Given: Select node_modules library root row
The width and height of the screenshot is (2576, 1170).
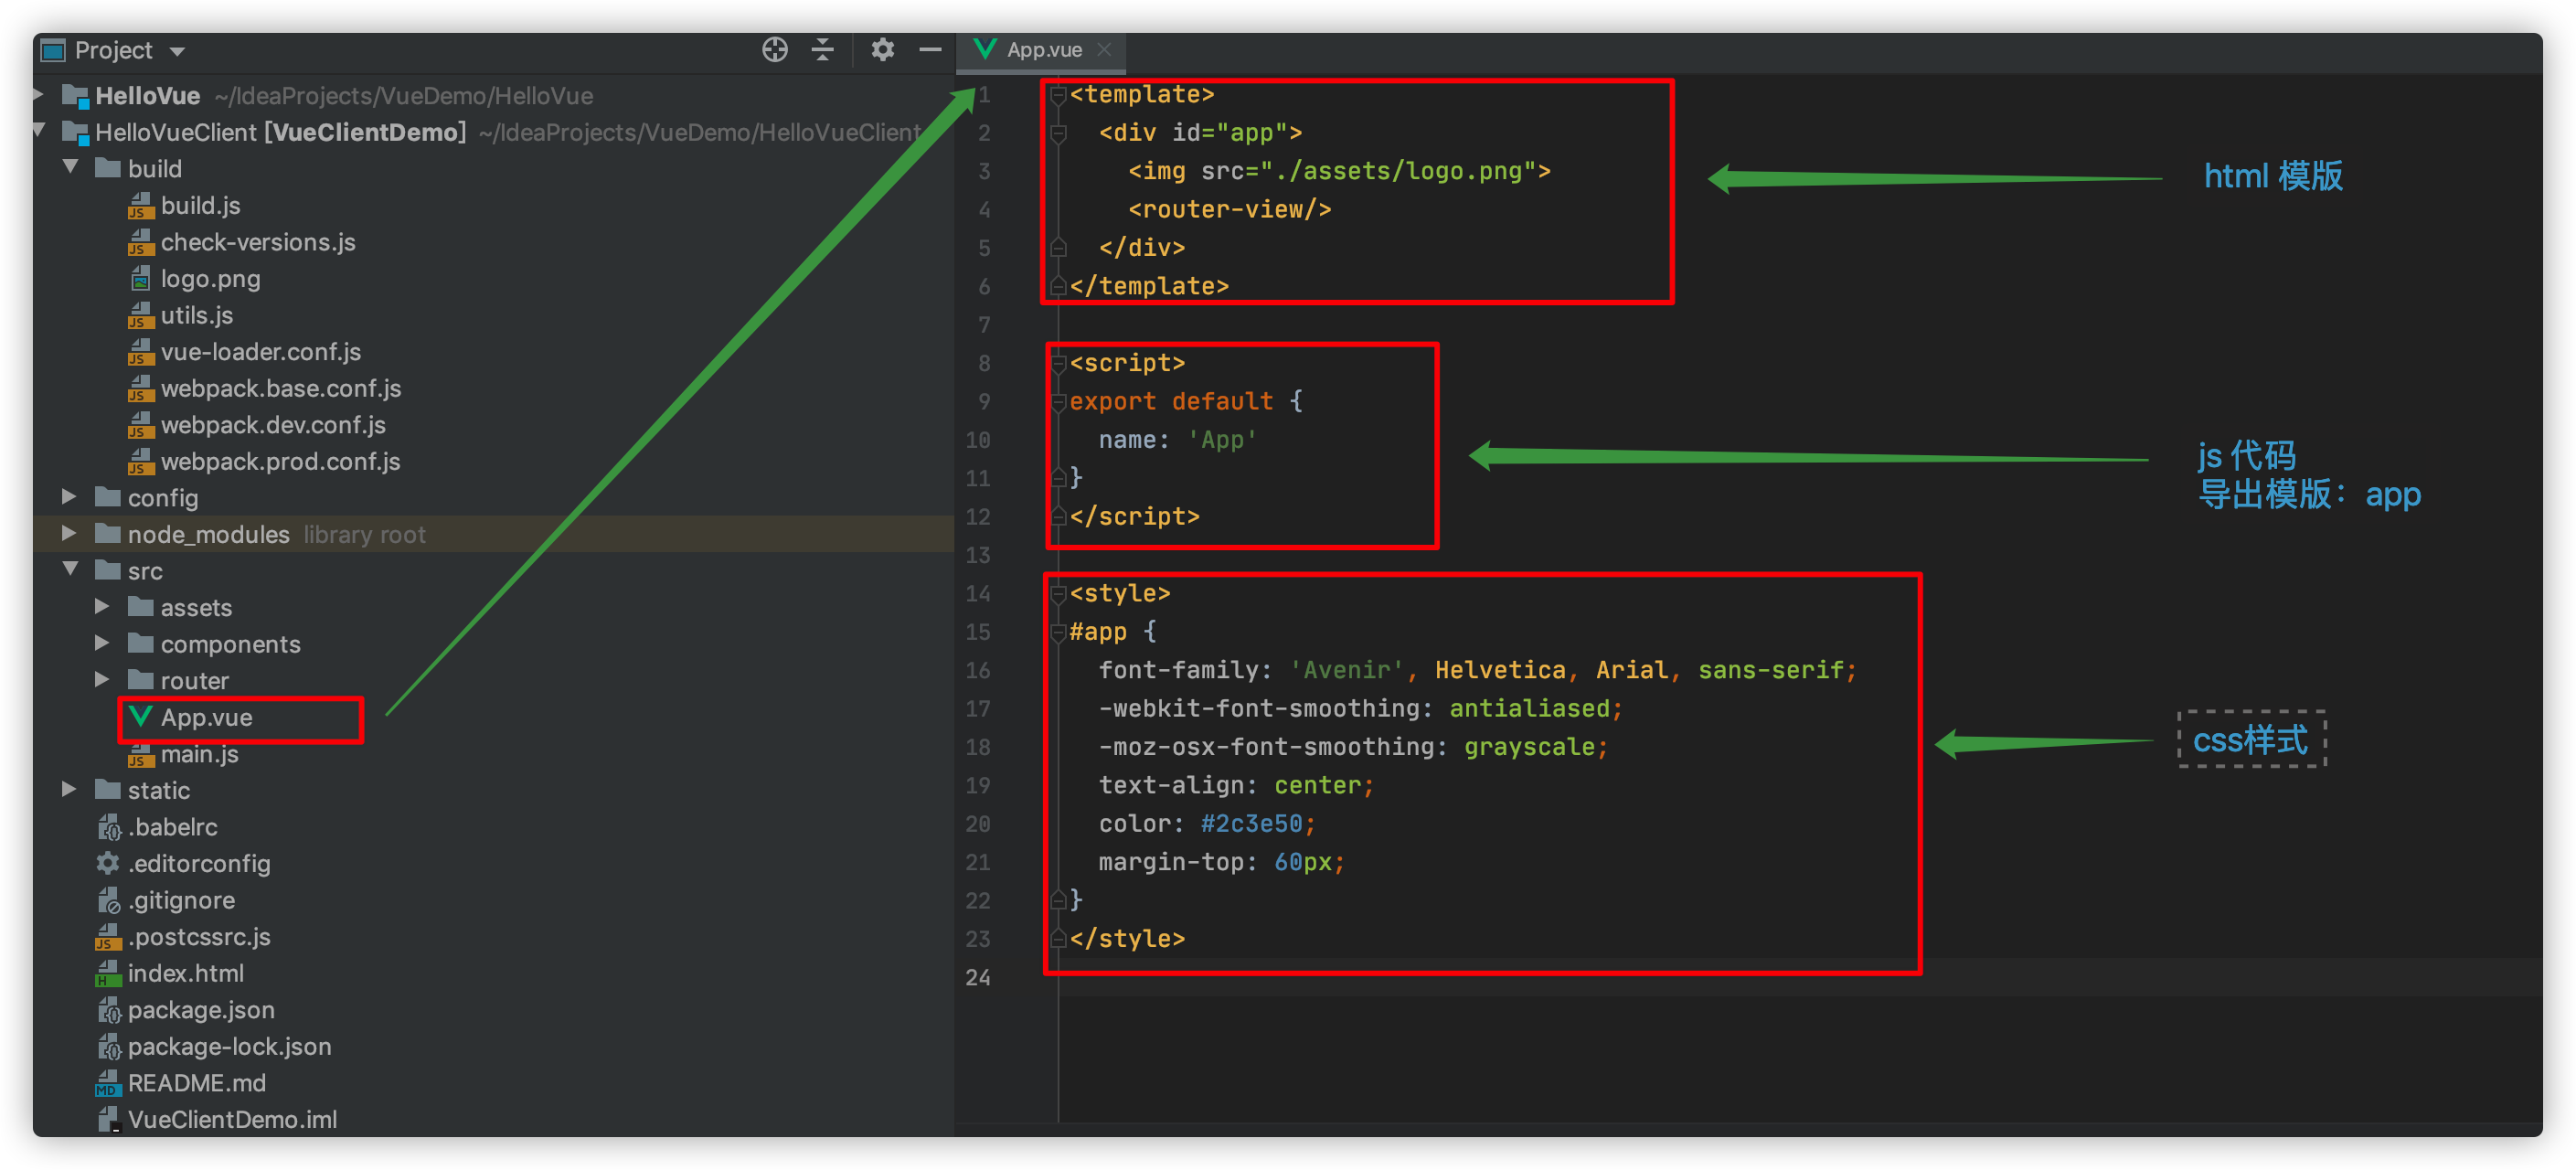Looking at the screenshot, I should tap(494, 534).
